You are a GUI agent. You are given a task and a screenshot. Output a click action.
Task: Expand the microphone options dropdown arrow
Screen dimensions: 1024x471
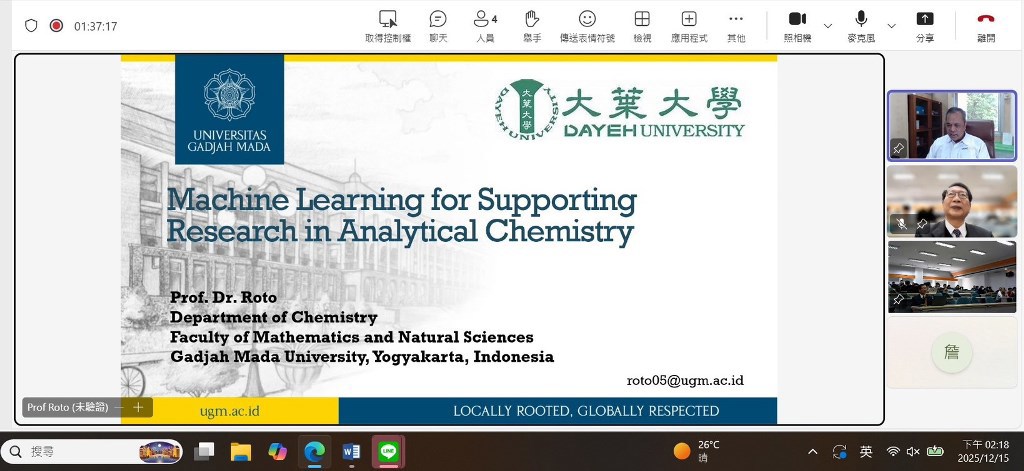[891, 25]
